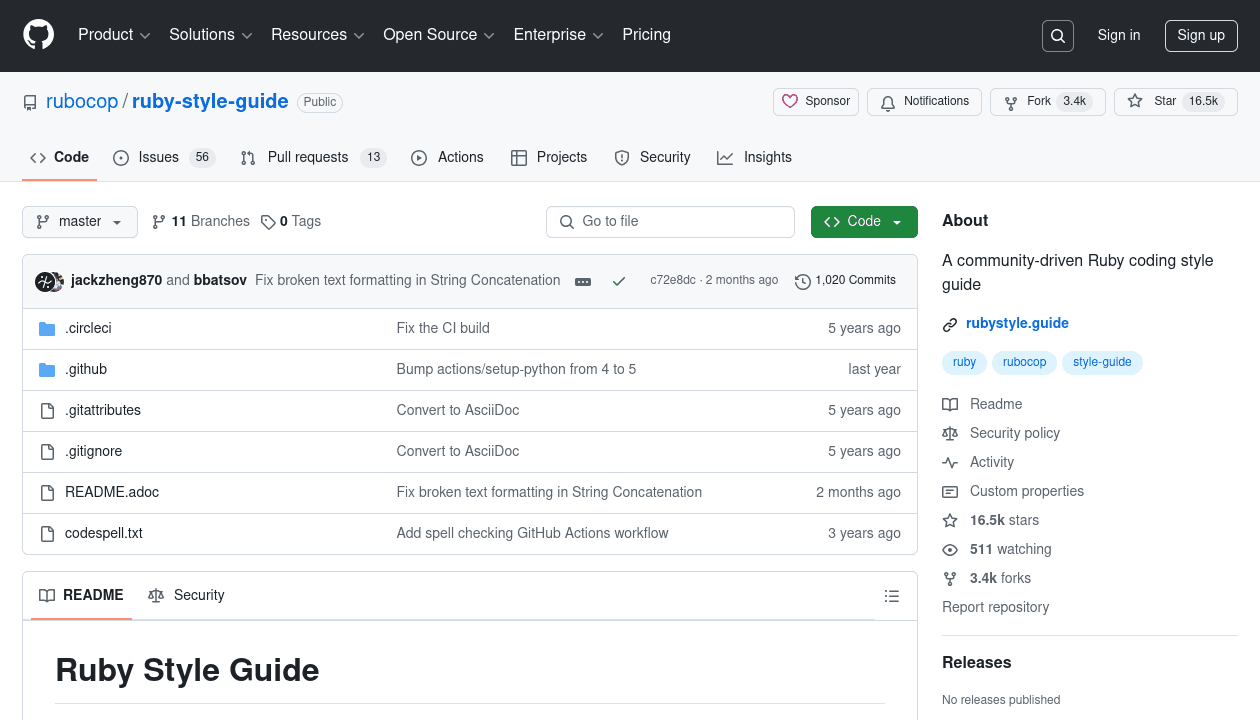Open the Solutions navigation dropdown
The width and height of the screenshot is (1260, 720).
click(x=210, y=35)
